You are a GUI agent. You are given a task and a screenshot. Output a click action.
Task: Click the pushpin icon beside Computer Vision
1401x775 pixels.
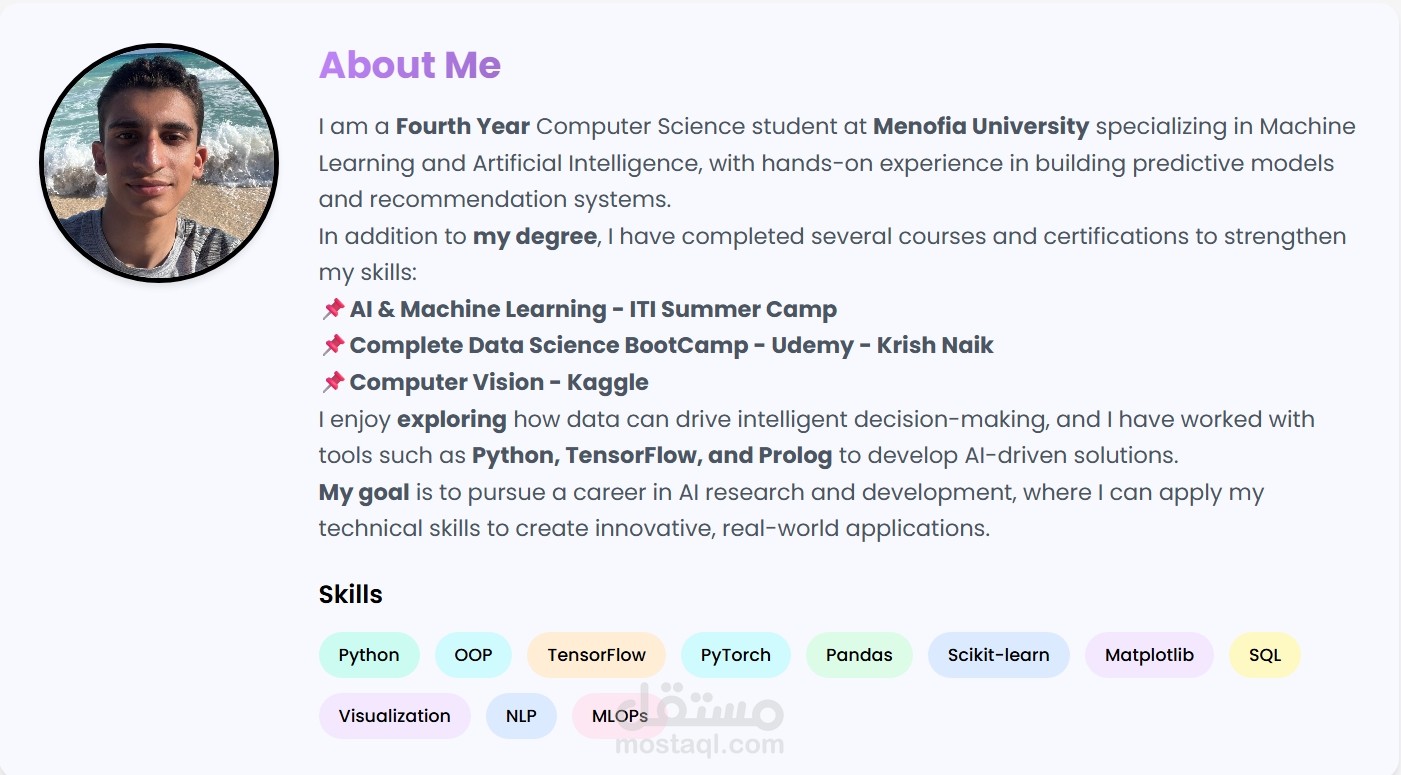(333, 382)
